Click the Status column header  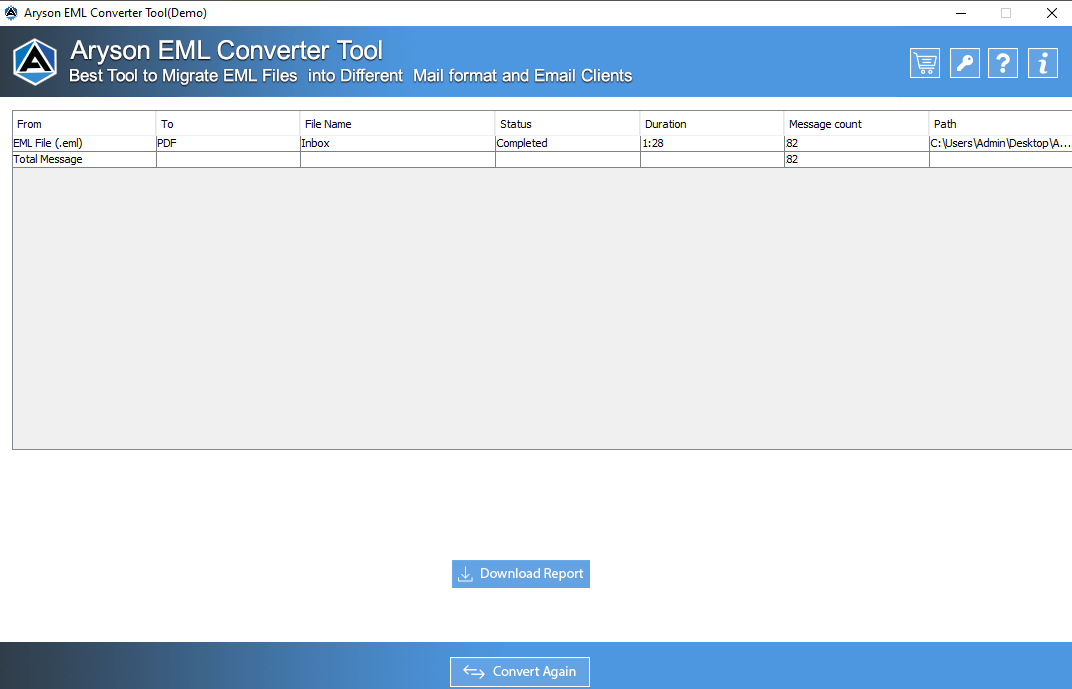[x=567, y=124]
